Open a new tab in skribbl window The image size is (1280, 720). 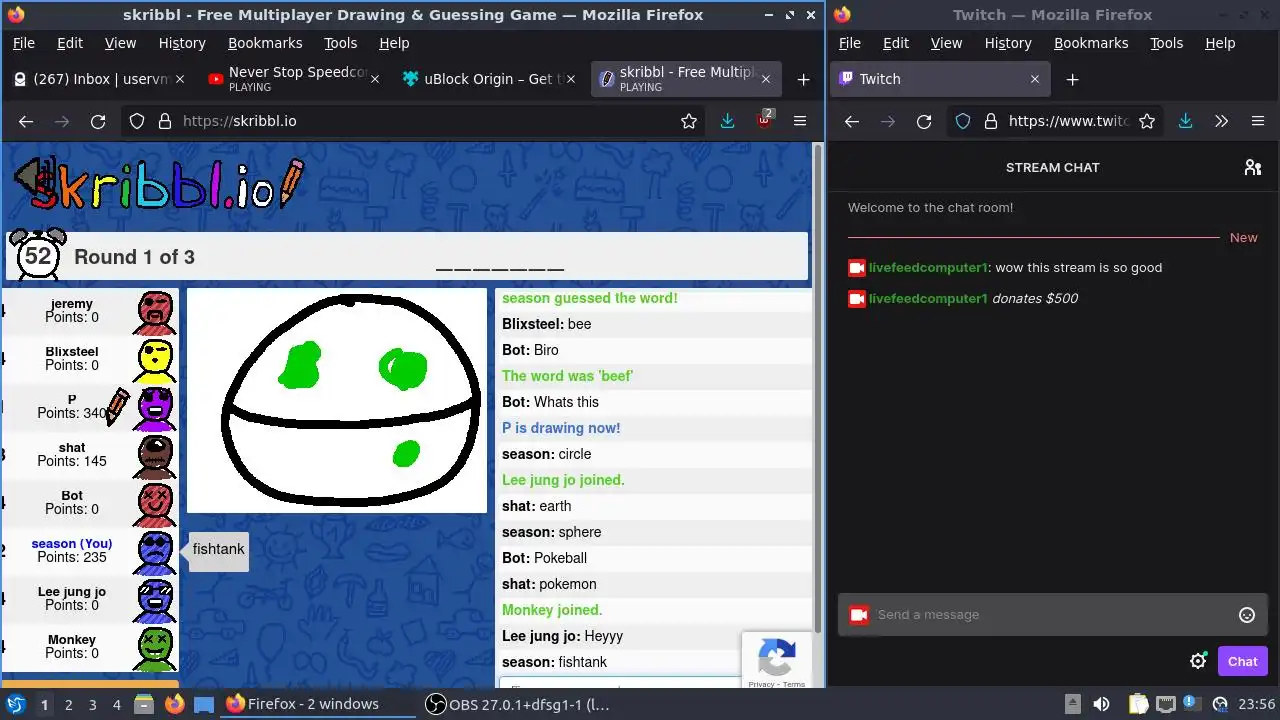point(803,79)
